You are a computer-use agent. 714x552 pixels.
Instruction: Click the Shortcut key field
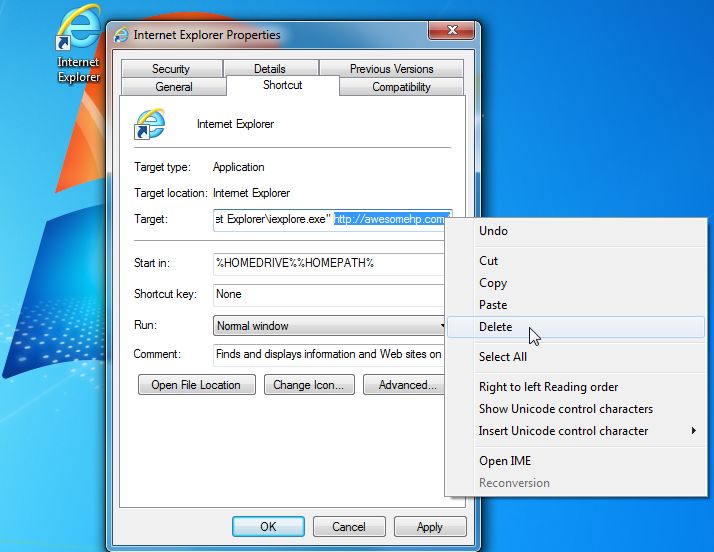329,295
